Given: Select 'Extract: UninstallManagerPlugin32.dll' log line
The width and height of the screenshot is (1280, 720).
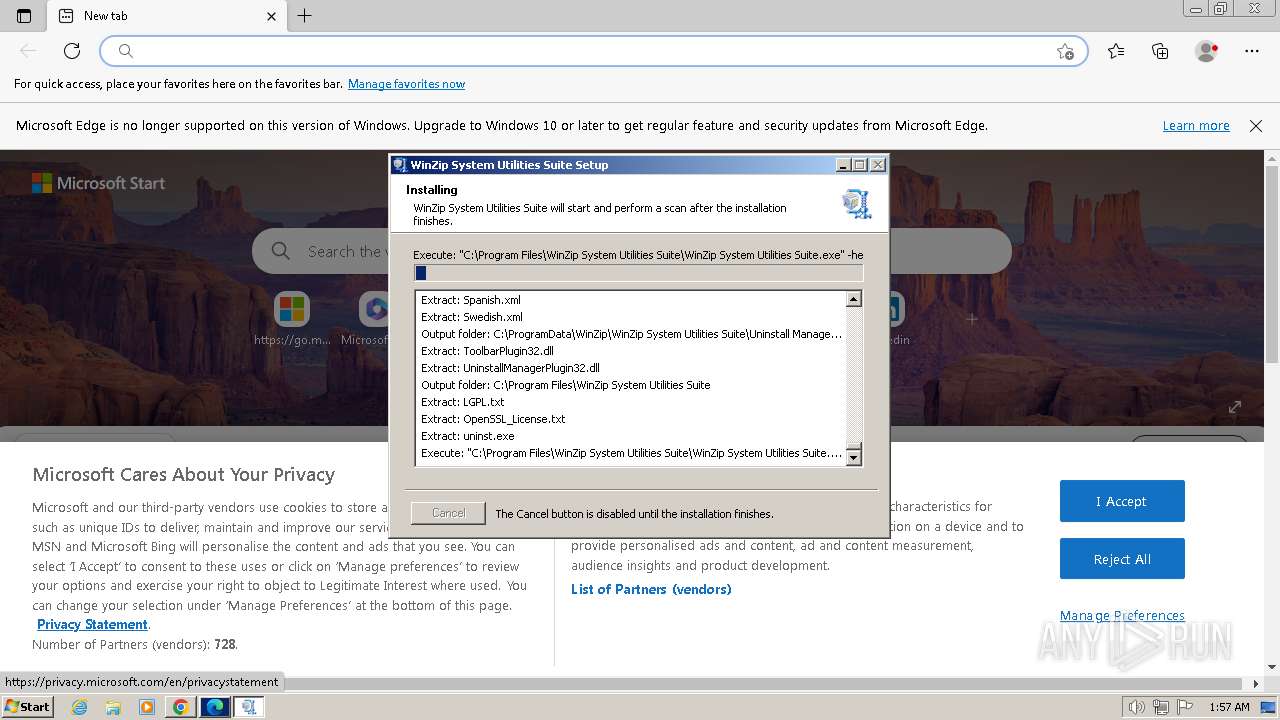Looking at the screenshot, I should 510,368.
